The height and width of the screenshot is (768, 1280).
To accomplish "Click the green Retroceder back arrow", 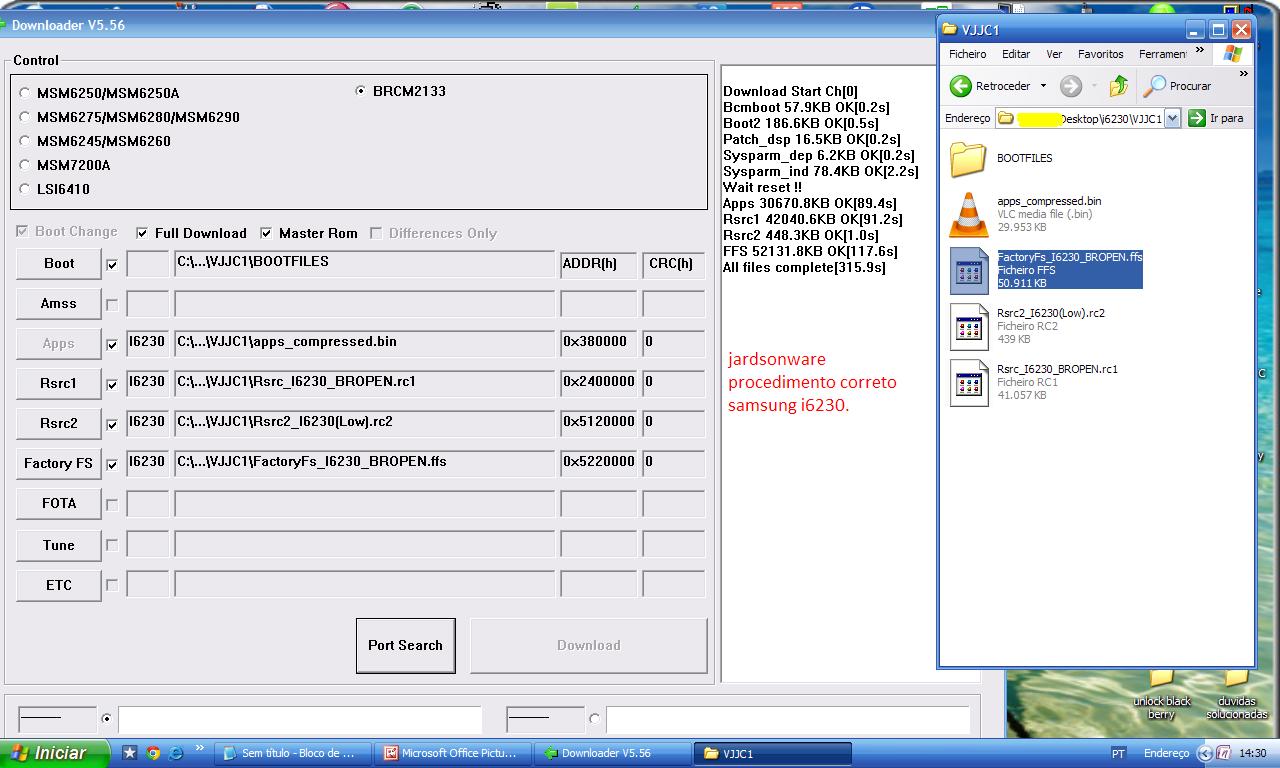I will coord(961,86).
